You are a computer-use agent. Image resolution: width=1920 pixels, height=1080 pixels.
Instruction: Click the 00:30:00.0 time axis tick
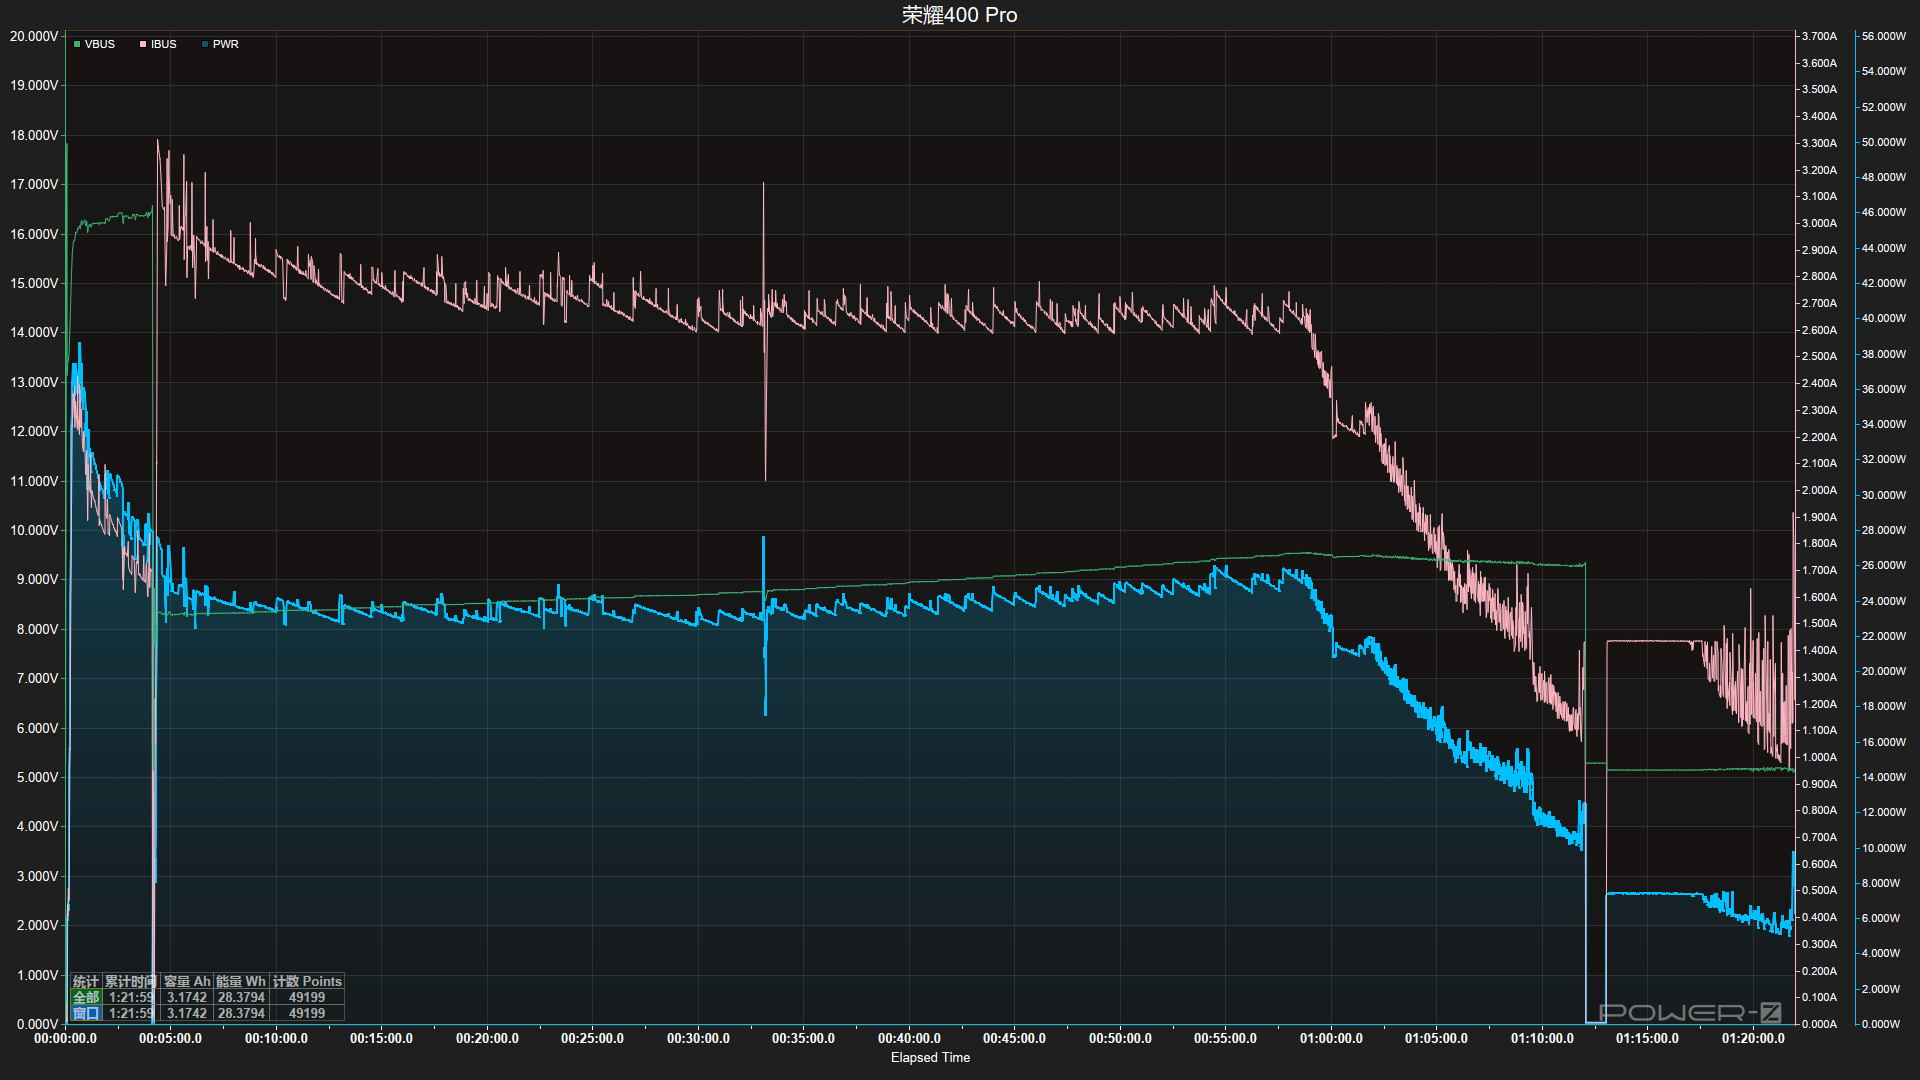pos(698,1039)
